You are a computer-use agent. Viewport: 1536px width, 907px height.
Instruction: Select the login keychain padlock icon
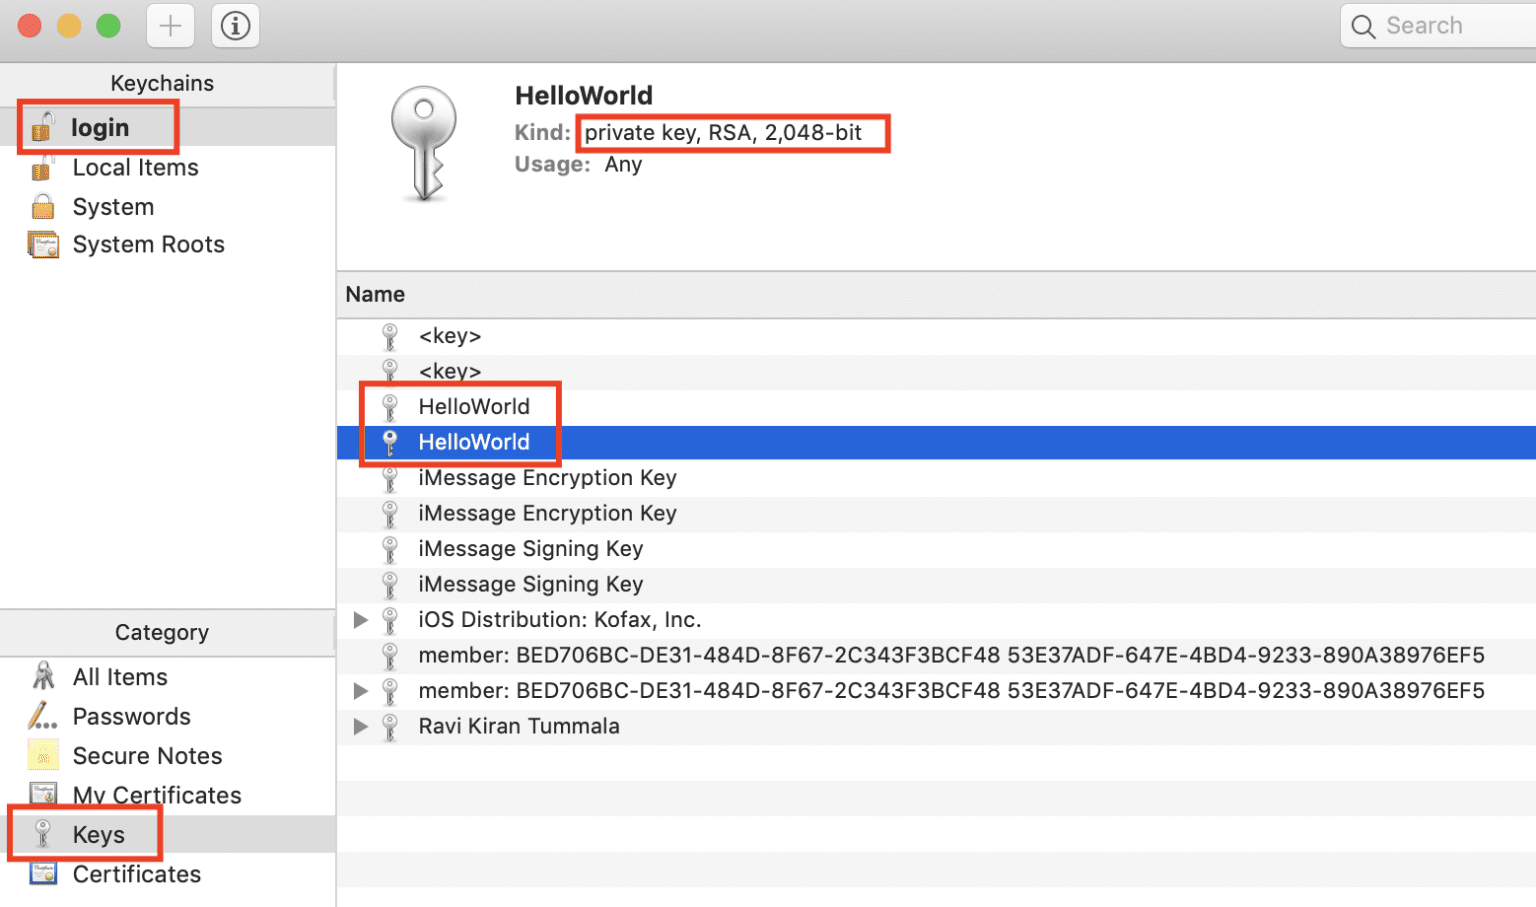43,127
